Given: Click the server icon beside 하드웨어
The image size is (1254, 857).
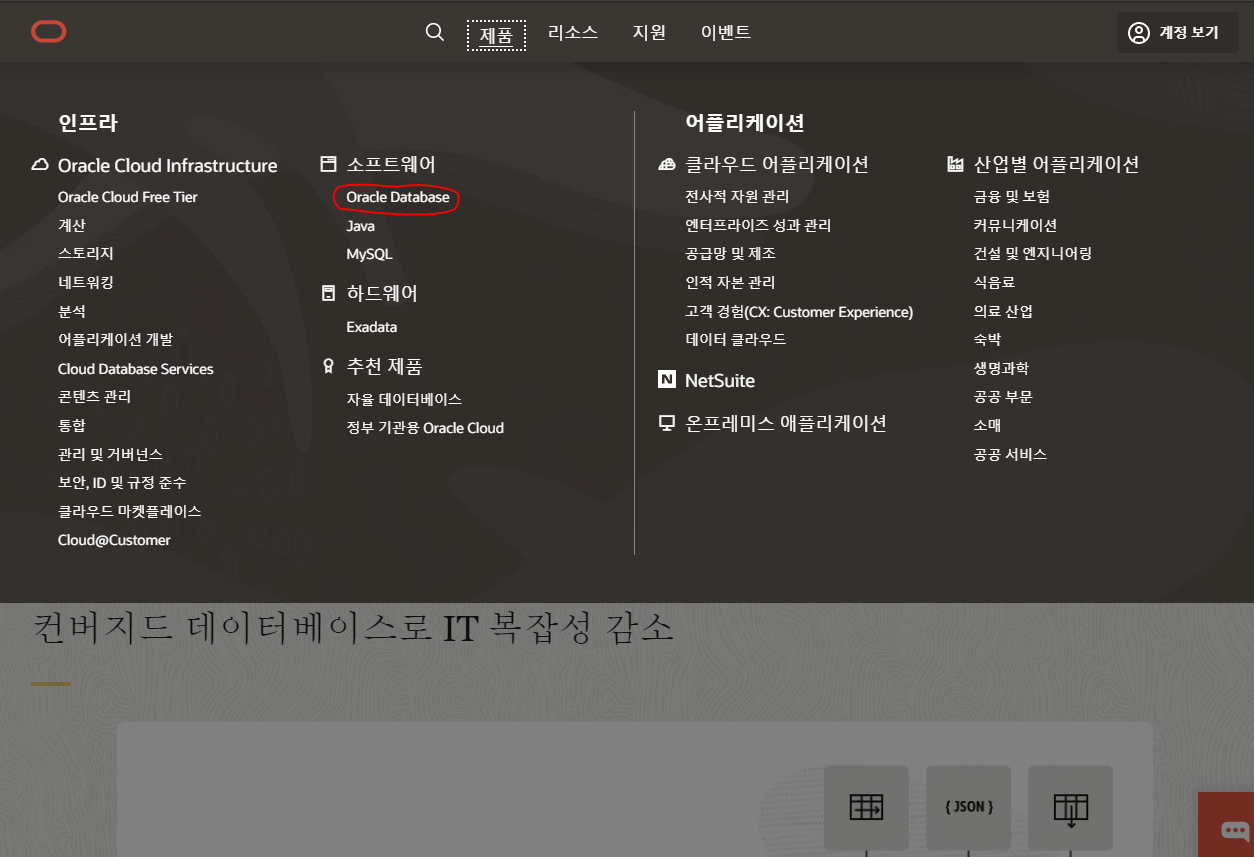Looking at the screenshot, I should click(x=328, y=293).
